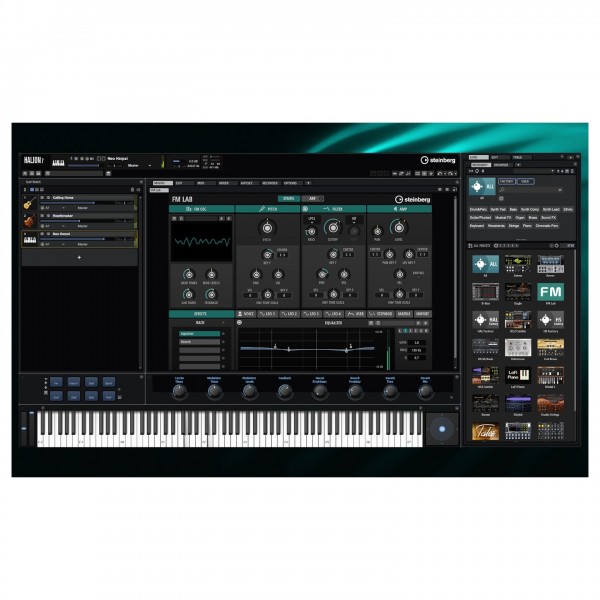Click the FM Lab library thumbnail
Screen dimensions: 600x600
(550, 292)
